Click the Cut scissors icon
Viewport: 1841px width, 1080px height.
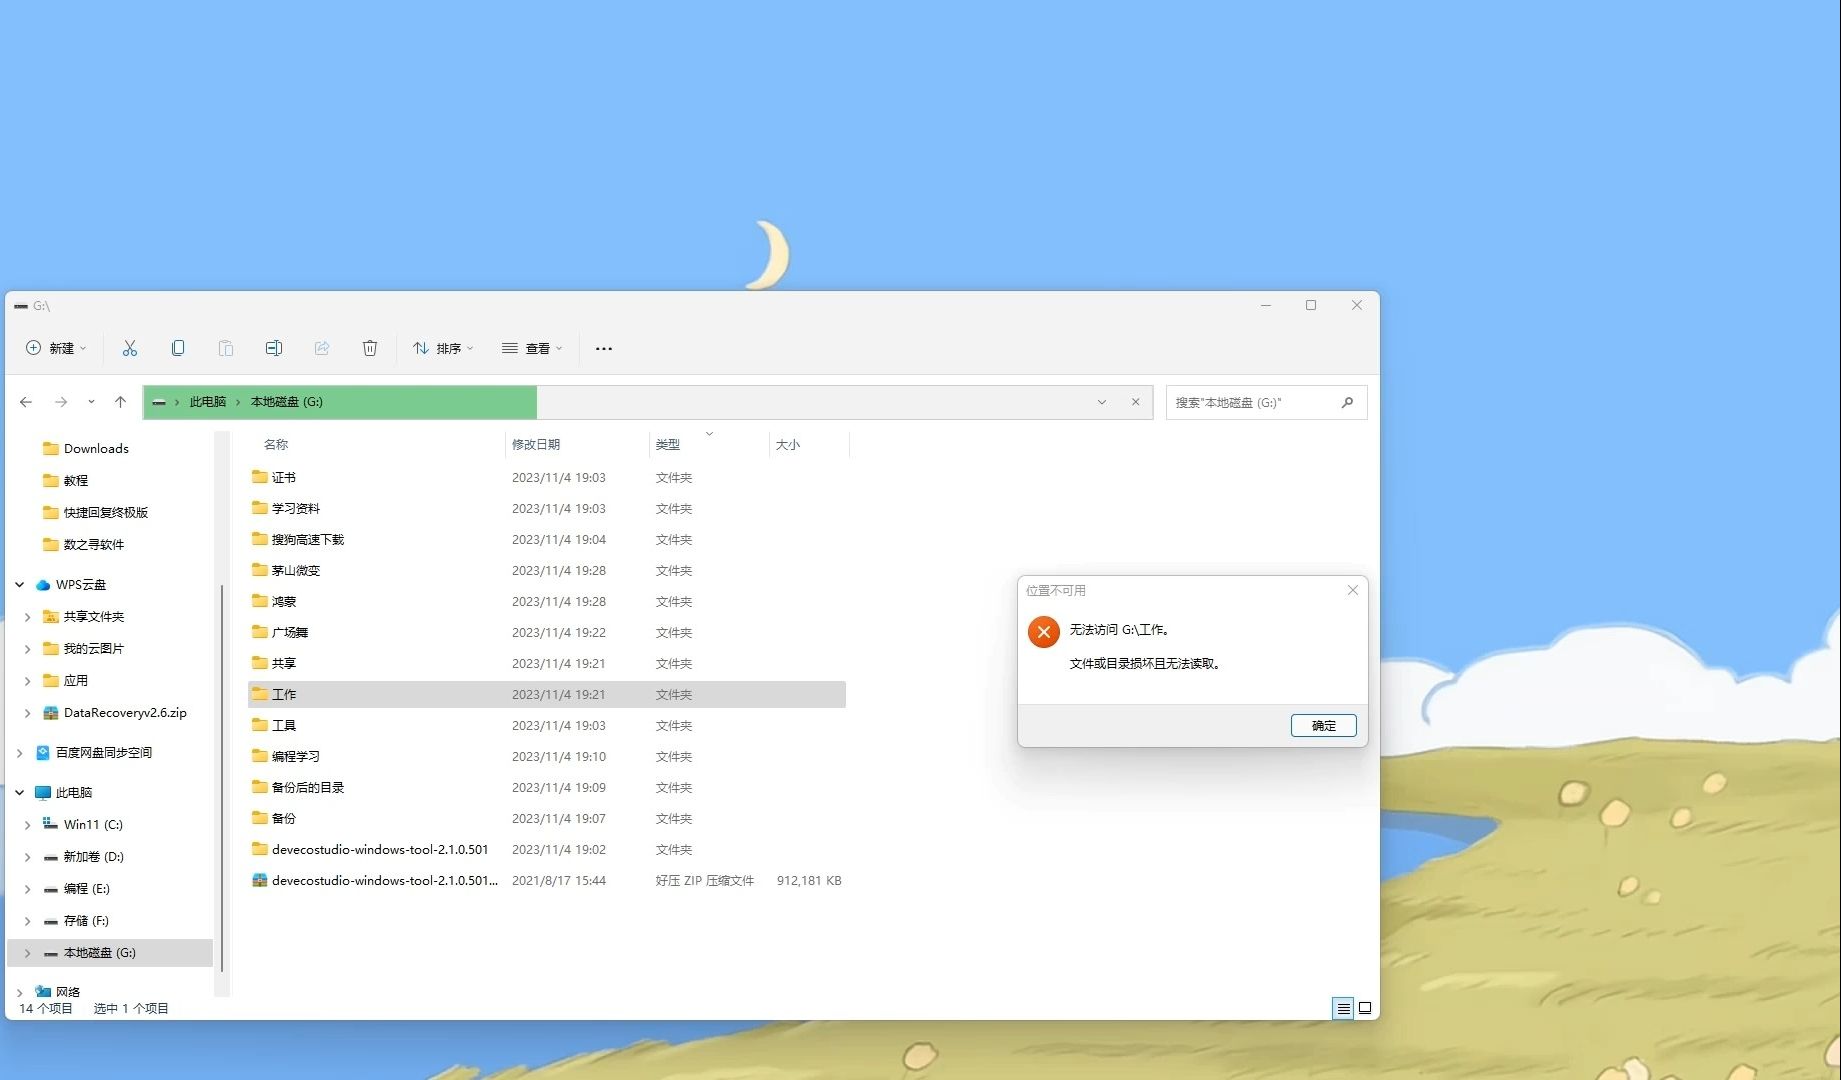click(x=130, y=348)
